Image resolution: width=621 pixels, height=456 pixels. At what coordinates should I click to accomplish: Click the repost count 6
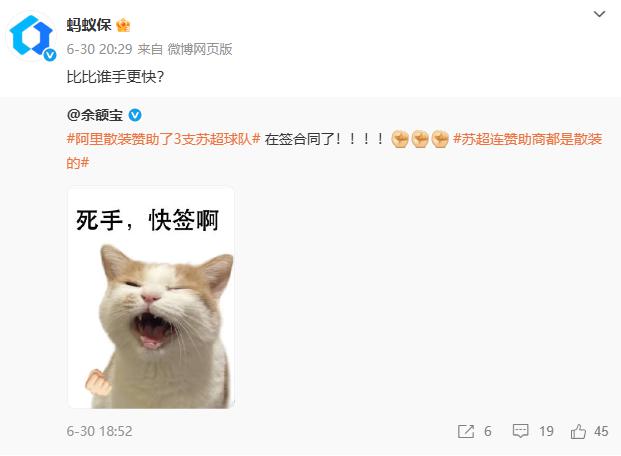tap(488, 431)
